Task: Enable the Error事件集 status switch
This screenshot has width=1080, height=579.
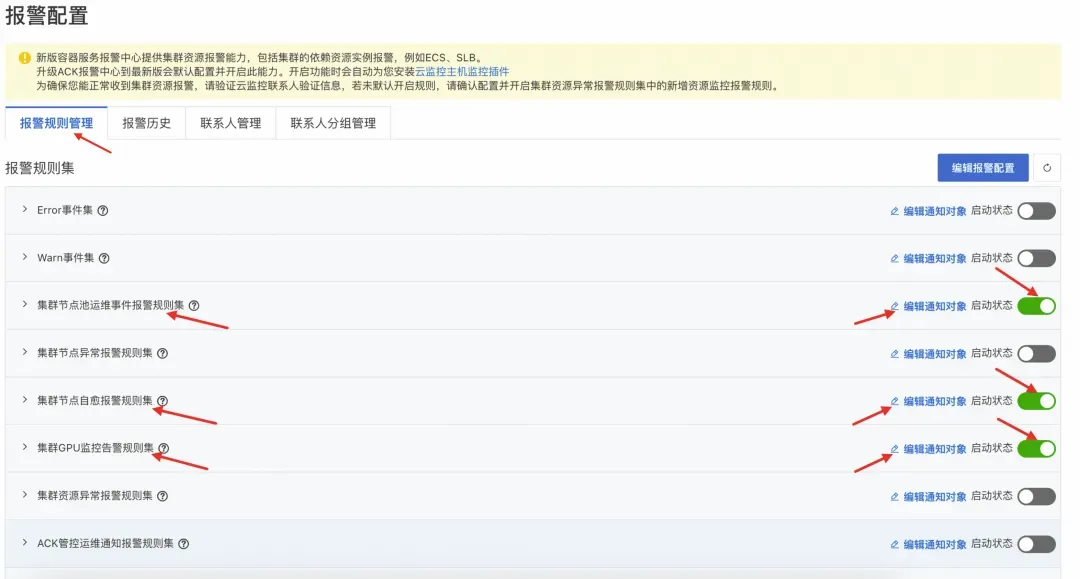Action: (x=1037, y=211)
